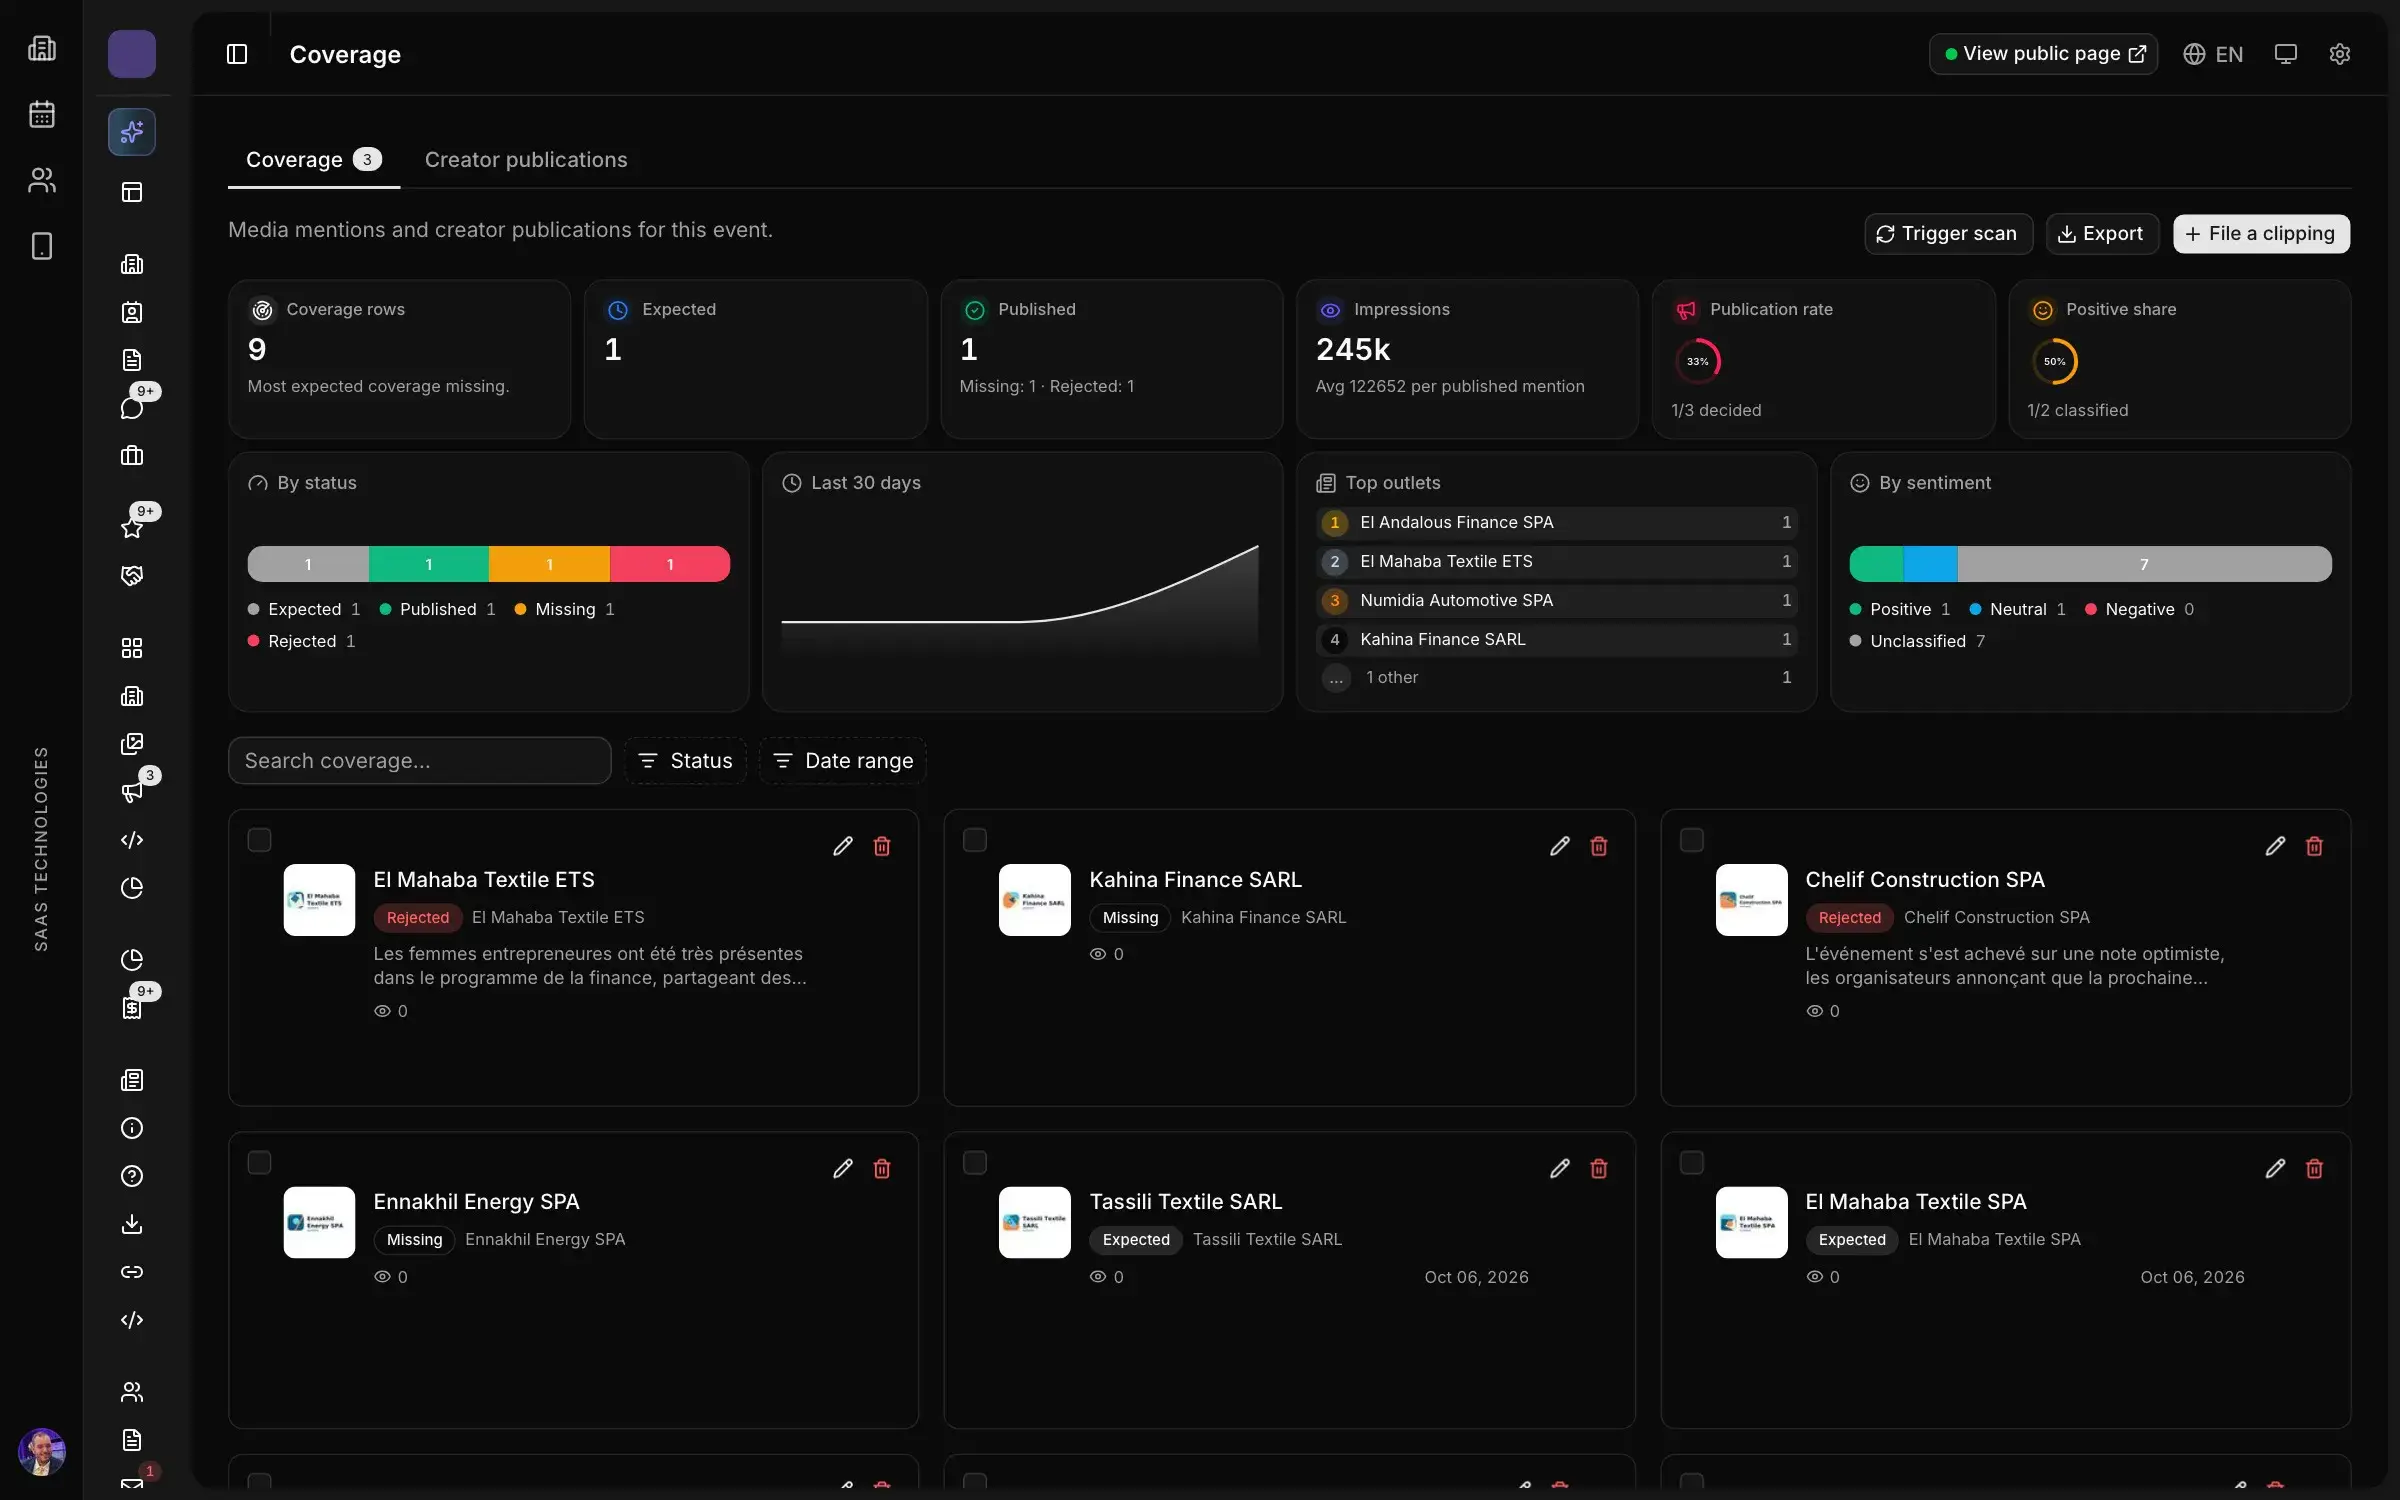Edit the Chelif Construction SPA card
The width and height of the screenshot is (2400, 1500).
[2275, 846]
